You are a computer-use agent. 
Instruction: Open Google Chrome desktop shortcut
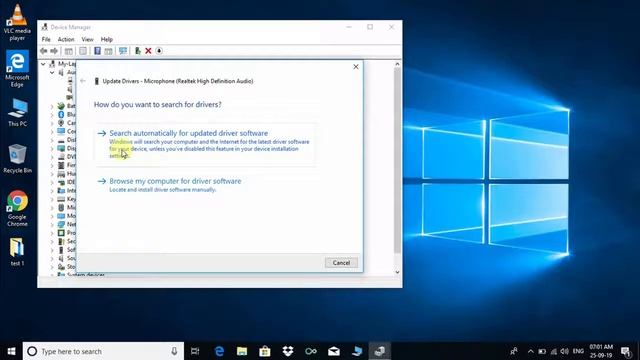click(x=17, y=209)
